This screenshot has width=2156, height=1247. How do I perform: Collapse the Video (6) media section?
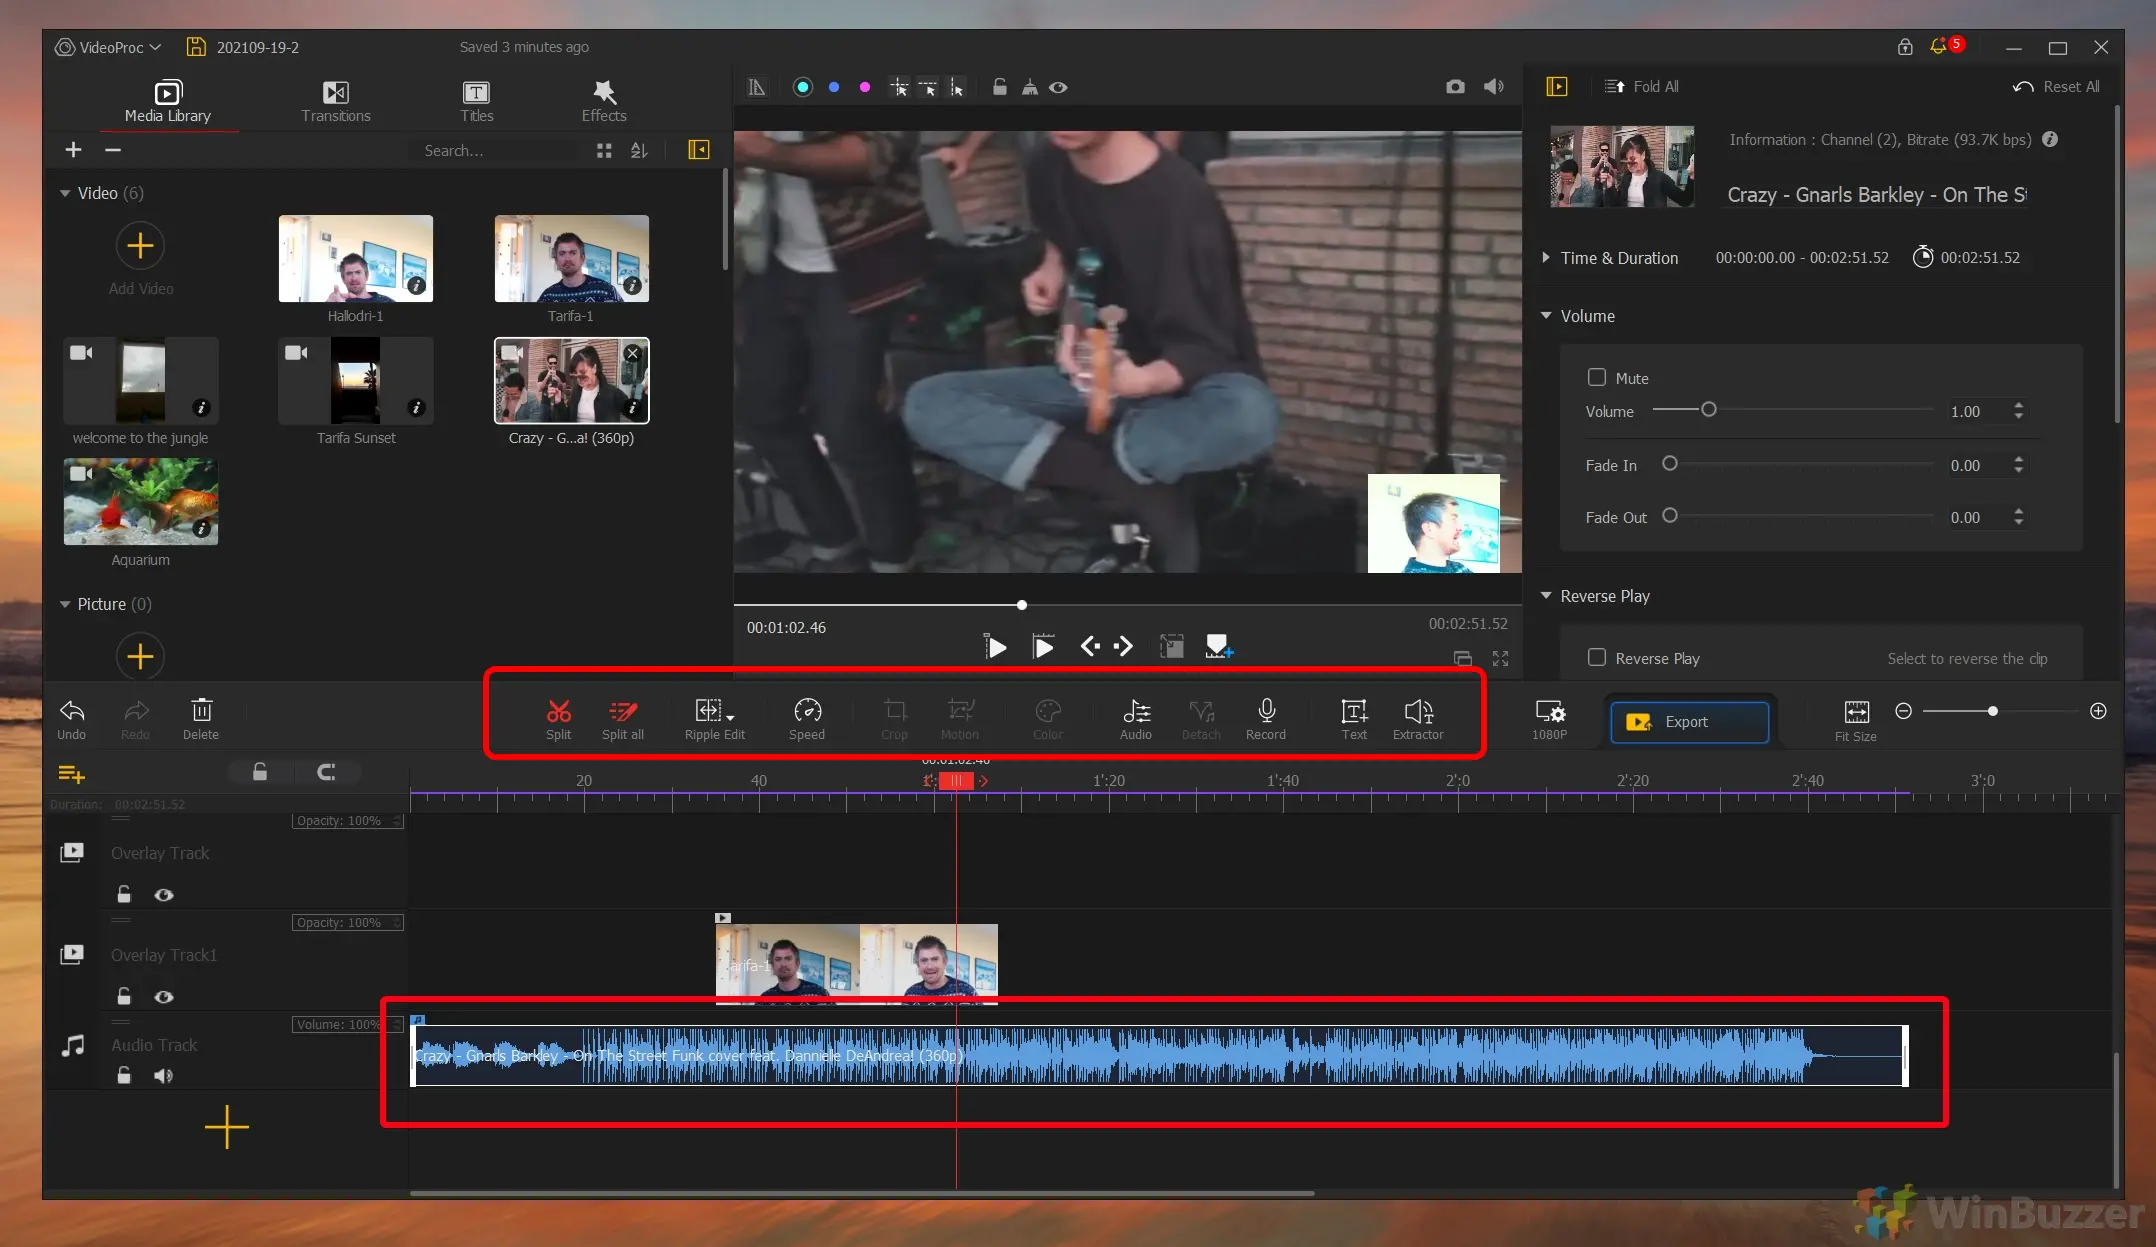tap(64, 192)
